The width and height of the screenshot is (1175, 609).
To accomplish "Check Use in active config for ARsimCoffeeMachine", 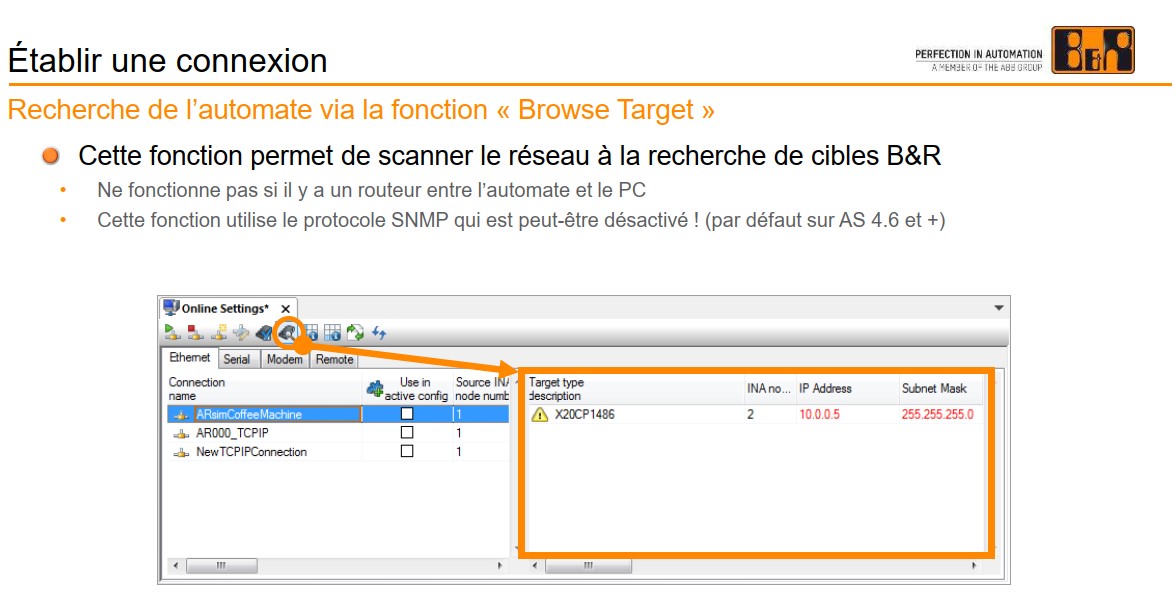I will pos(407,413).
